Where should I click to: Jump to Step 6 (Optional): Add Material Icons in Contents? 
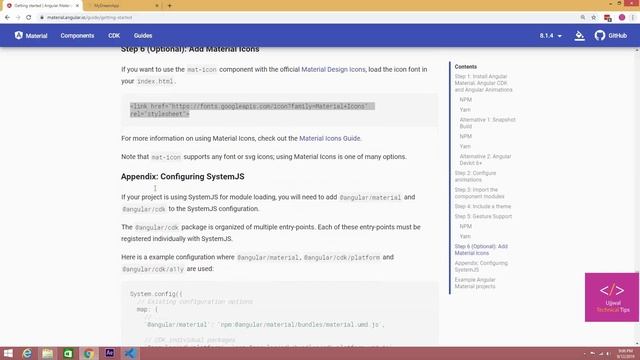(481, 250)
